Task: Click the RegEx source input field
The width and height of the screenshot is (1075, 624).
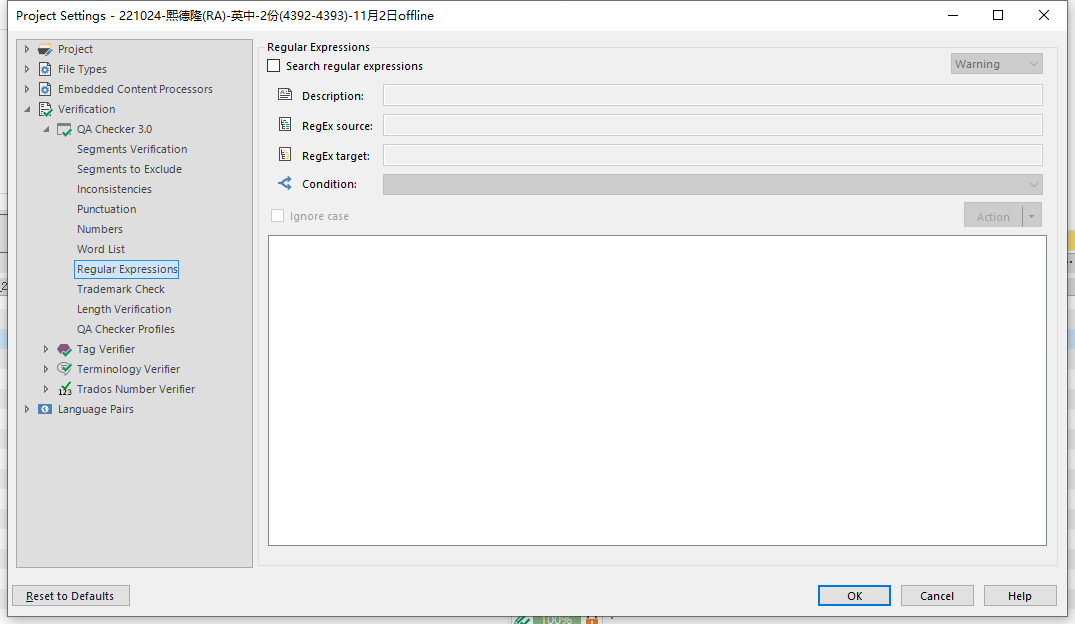Action: (x=712, y=125)
